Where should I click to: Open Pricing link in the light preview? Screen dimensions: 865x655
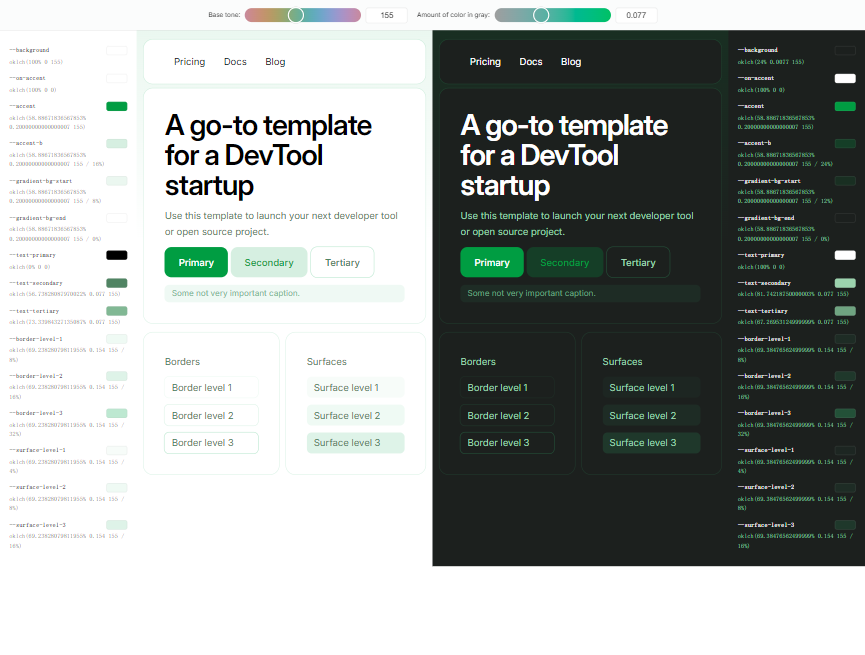point(189,62)
